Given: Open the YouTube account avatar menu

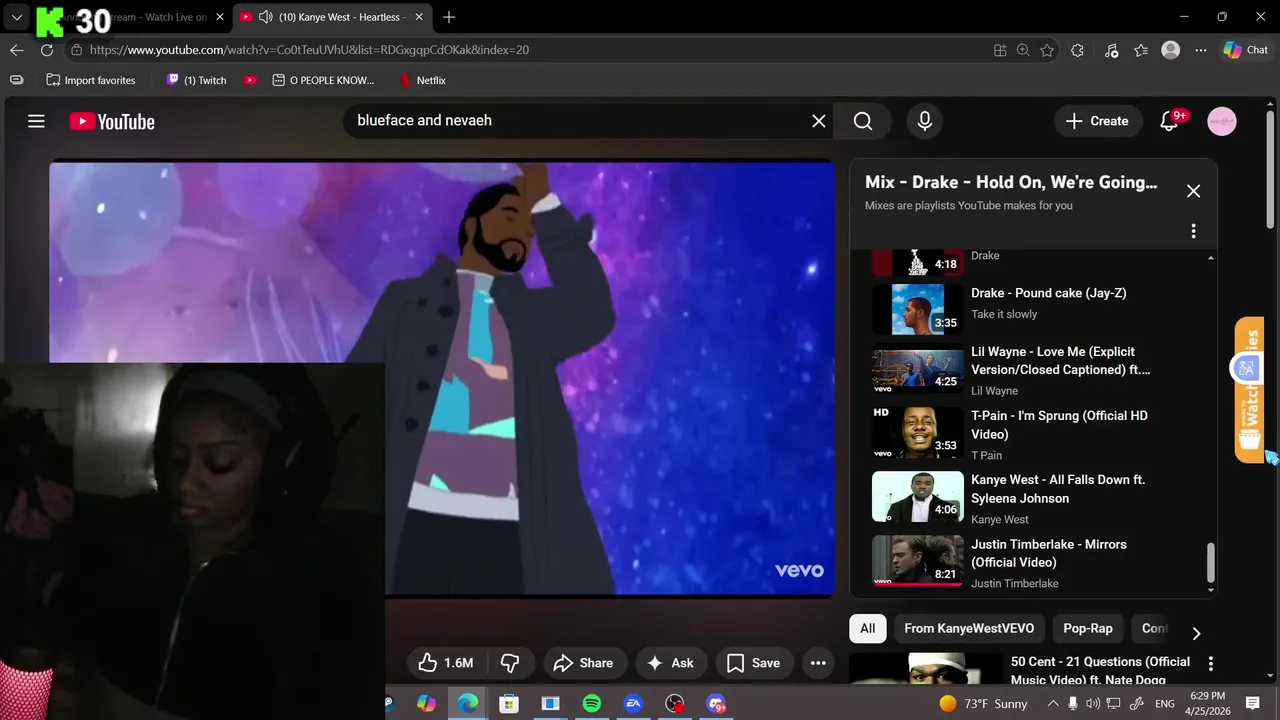Looking at the screenshot, I should [x=1222, y=121].
